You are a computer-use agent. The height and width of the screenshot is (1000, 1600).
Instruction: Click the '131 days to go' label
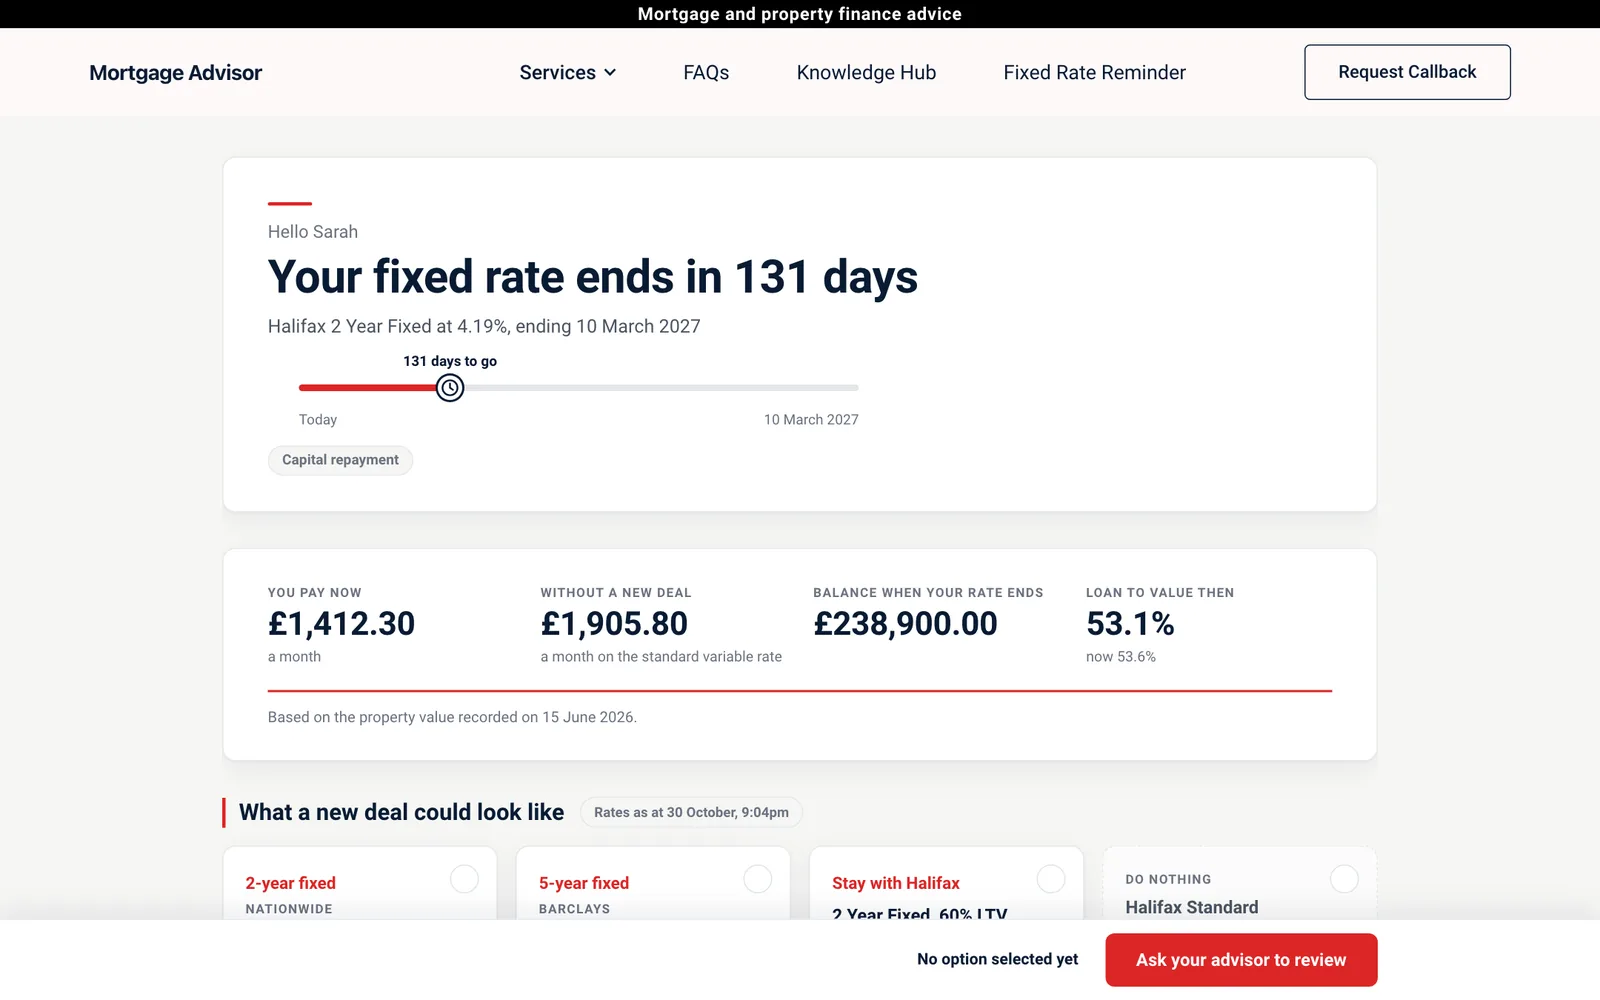(450, 361)
